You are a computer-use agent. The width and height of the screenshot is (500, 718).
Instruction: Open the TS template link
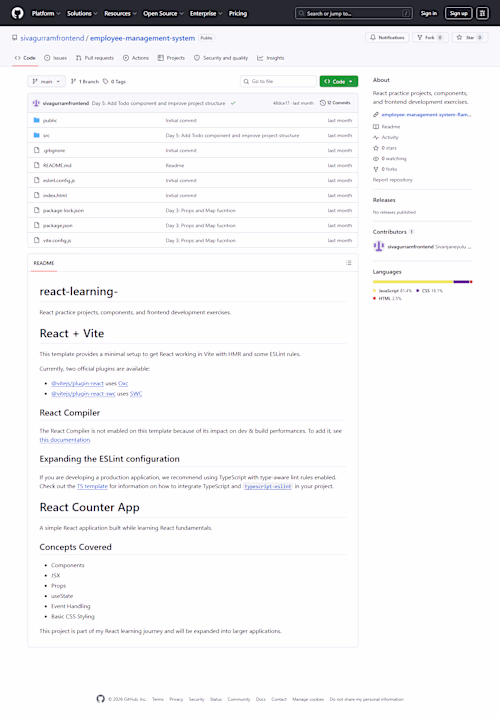click(92, 486)
